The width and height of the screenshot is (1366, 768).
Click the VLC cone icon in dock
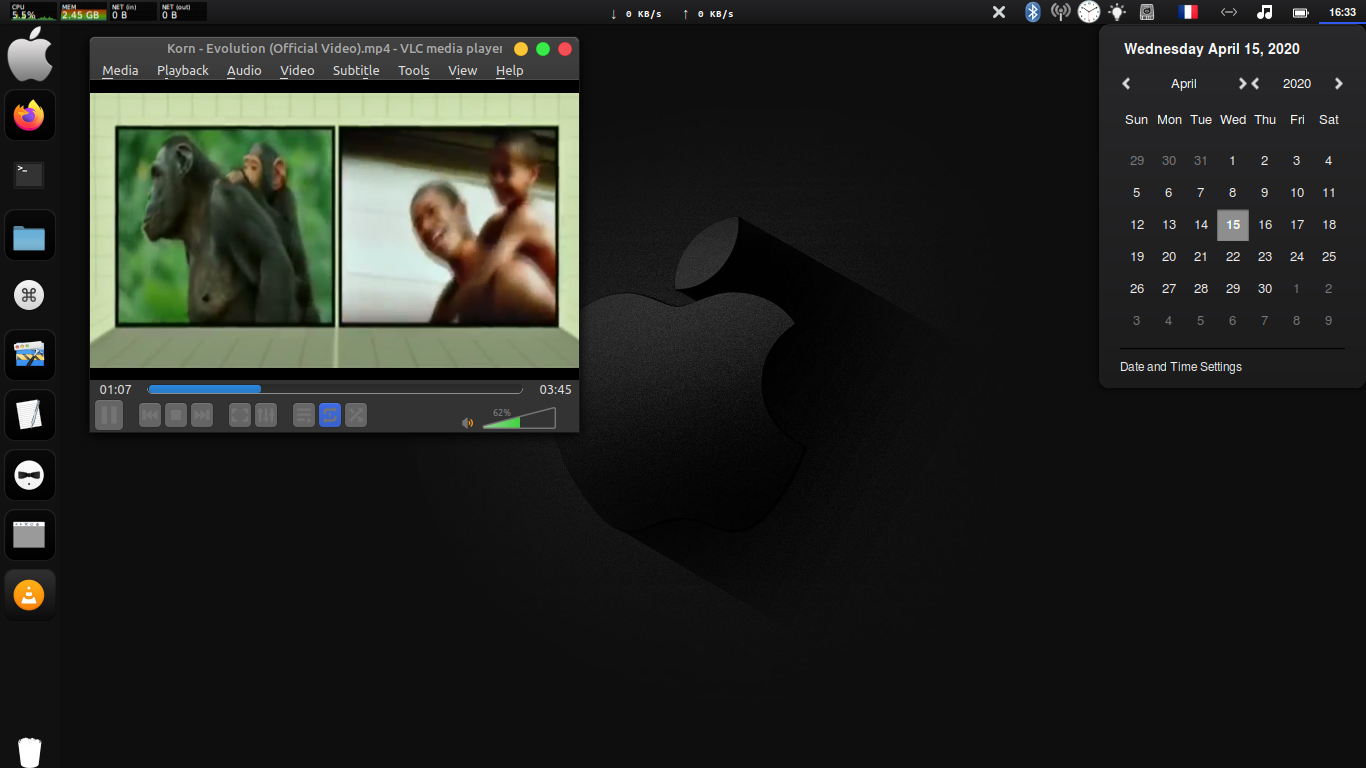coord(30,595)
